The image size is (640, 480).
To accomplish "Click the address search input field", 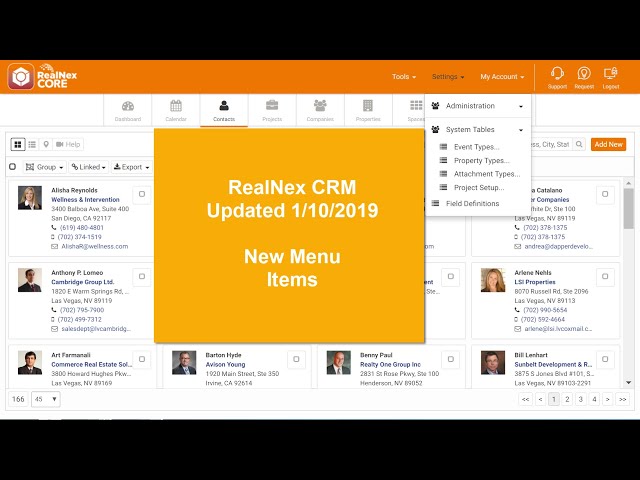I will tap(551, 144).
